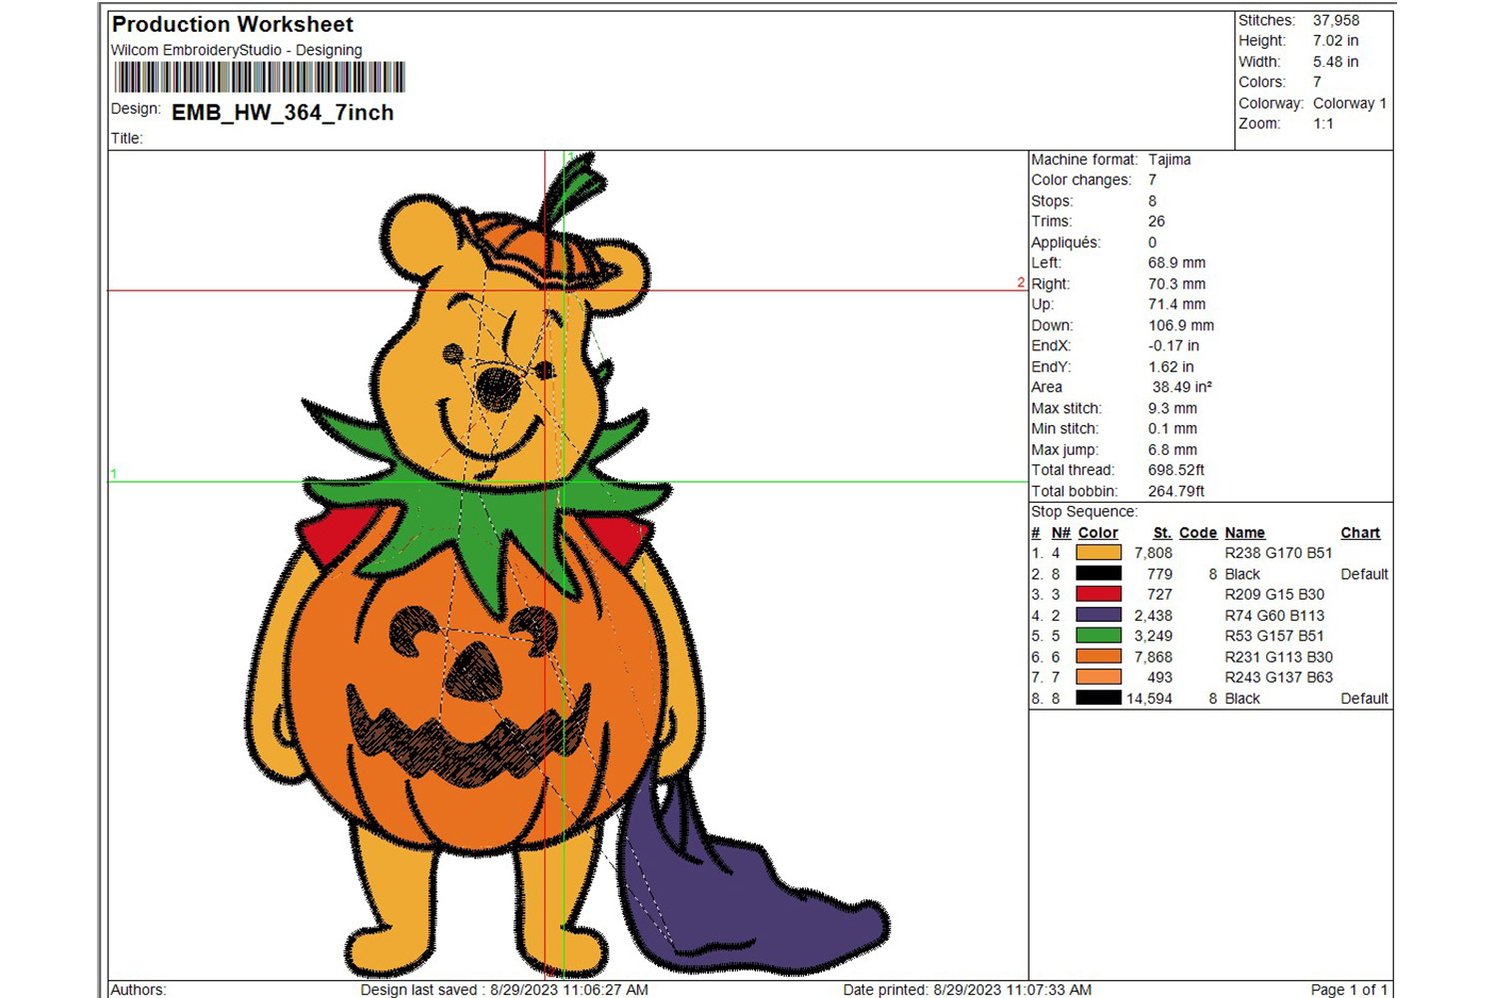Screen dimensions: 1500x998
Task: Click the min stitch value '0.1 mm'
Action: [x=1173, y=429]
